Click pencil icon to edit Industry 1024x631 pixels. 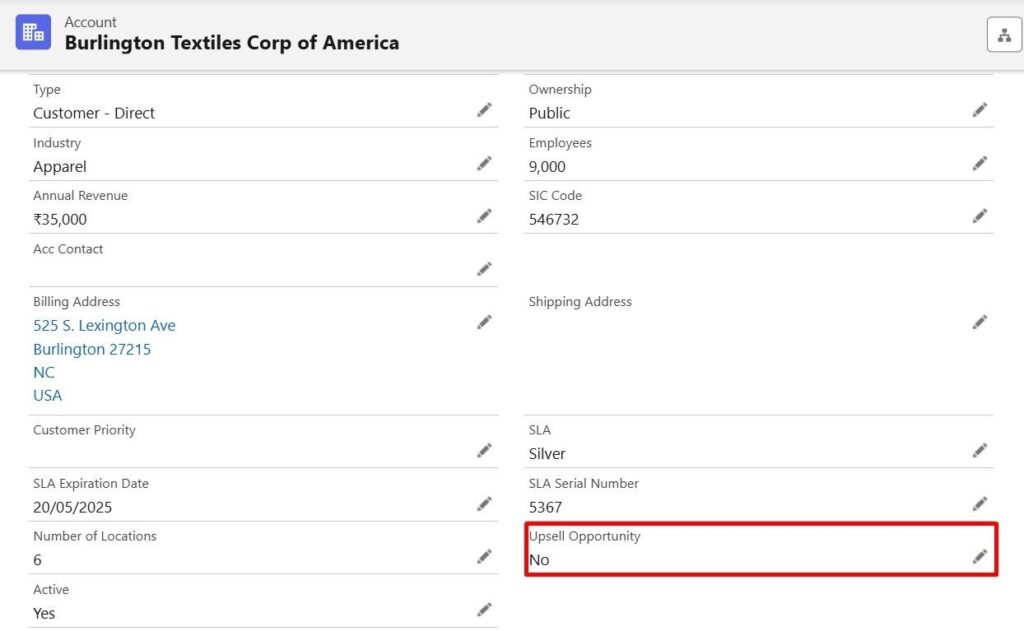tap(484, 163)
